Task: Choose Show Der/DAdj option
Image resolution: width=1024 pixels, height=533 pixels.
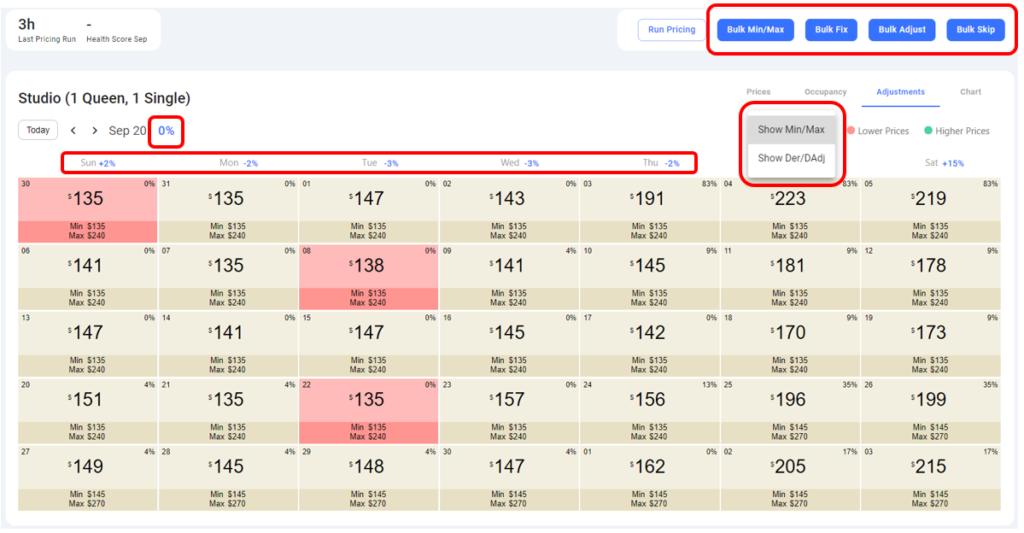Action: tap(792, 158)
